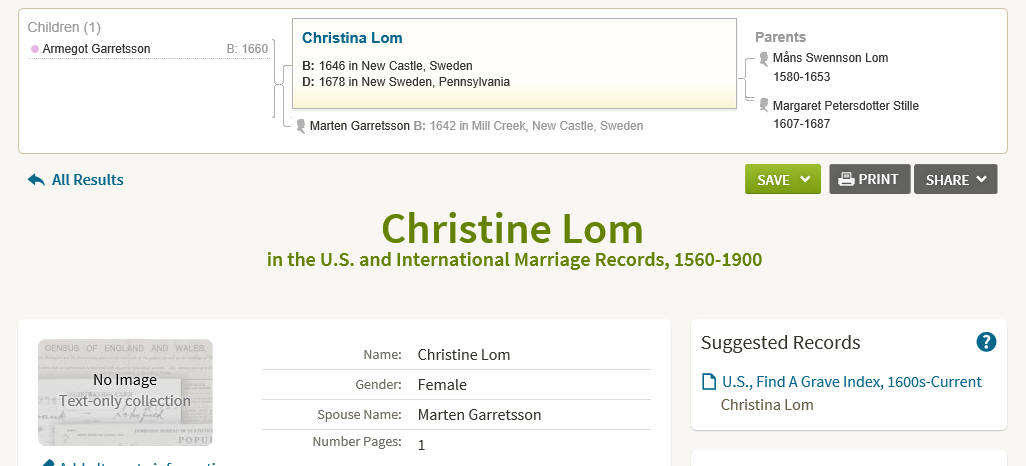Open Christina Lom profile name in tree card
1026x466 pixels.
pyautogui.click(x=352, y=38)
